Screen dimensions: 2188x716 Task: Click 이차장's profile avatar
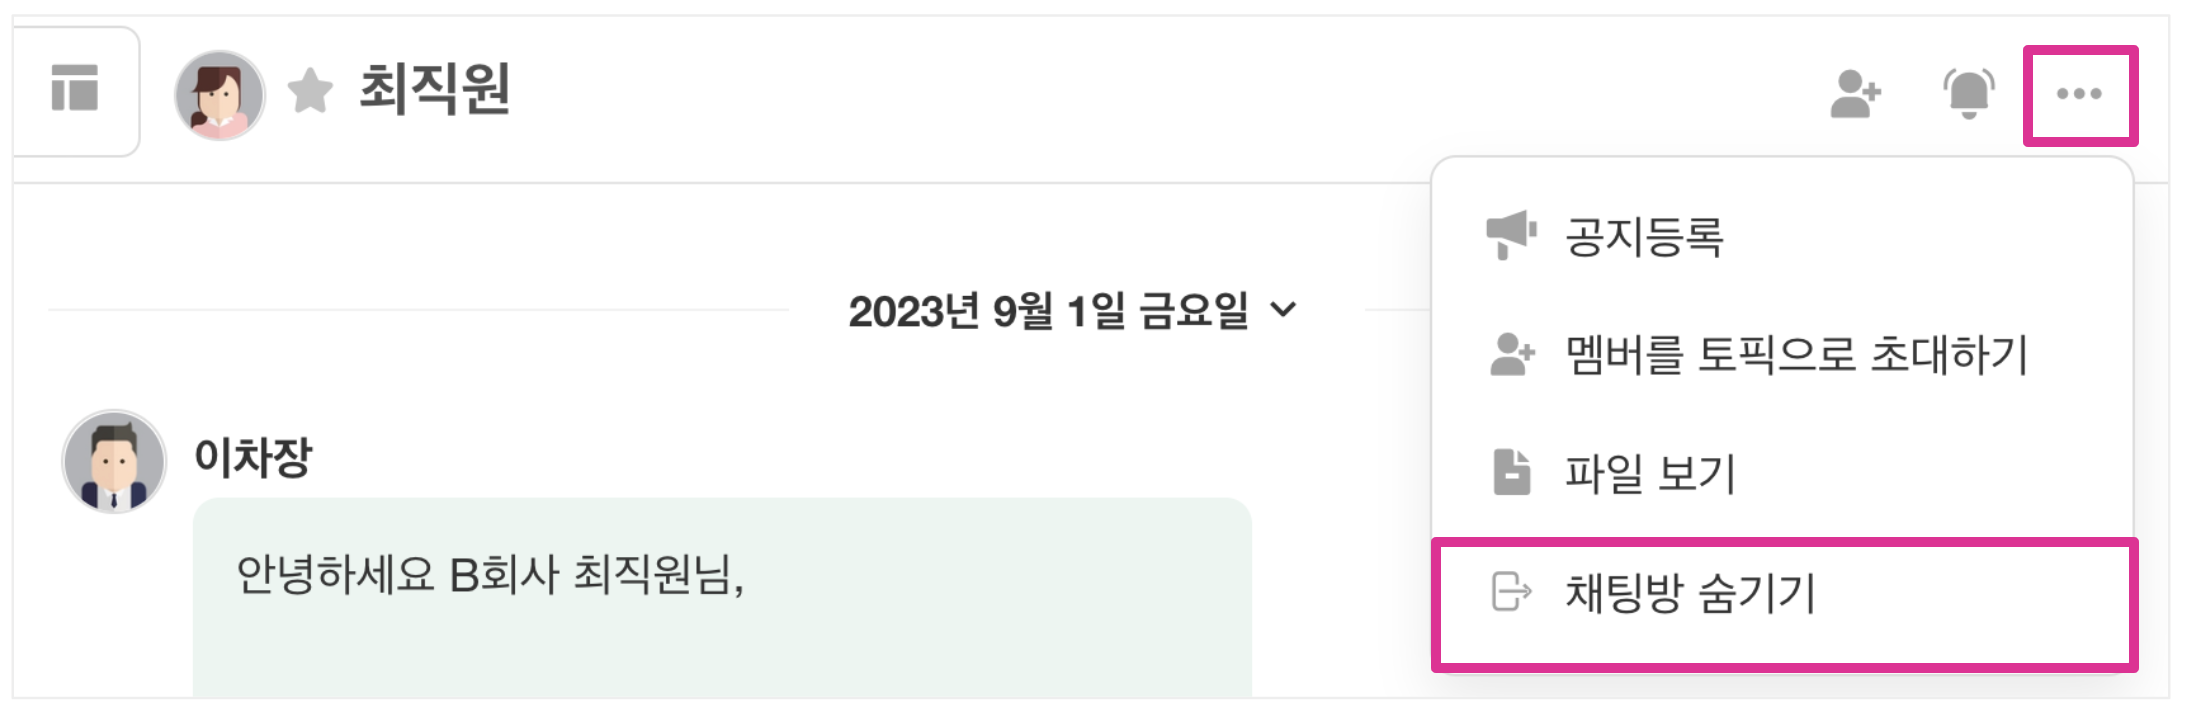pyautogui.click(x=114, y=461)
